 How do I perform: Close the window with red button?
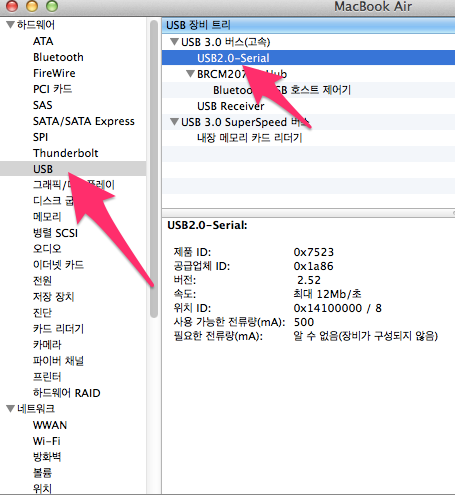12,5
